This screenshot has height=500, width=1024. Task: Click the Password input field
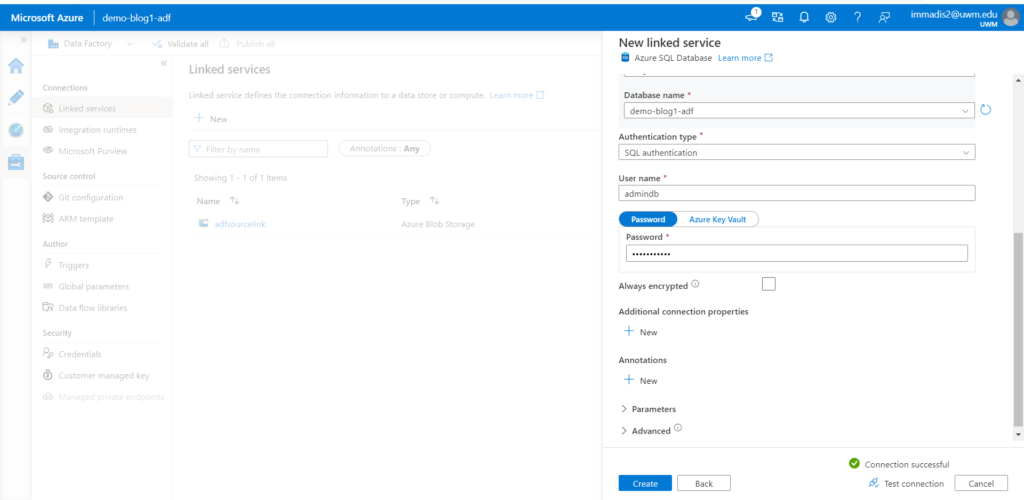click(797, 253)
